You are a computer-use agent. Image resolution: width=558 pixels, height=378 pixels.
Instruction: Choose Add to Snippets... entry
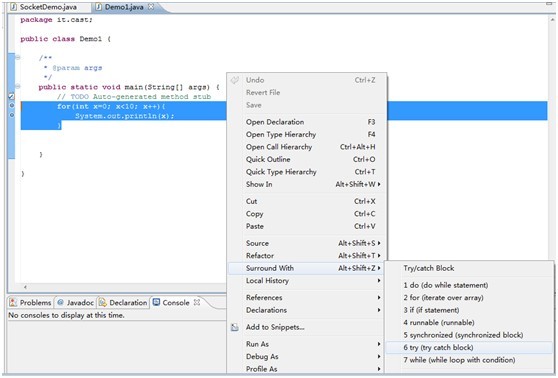307,327
